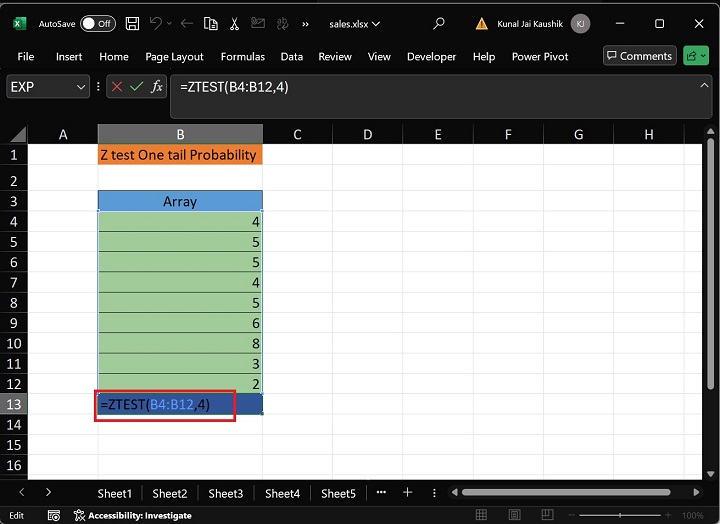The height and width of the screenshot is (524, 720).
Task: Open the Undo history dropdown arrow
Action: (169, 23)
